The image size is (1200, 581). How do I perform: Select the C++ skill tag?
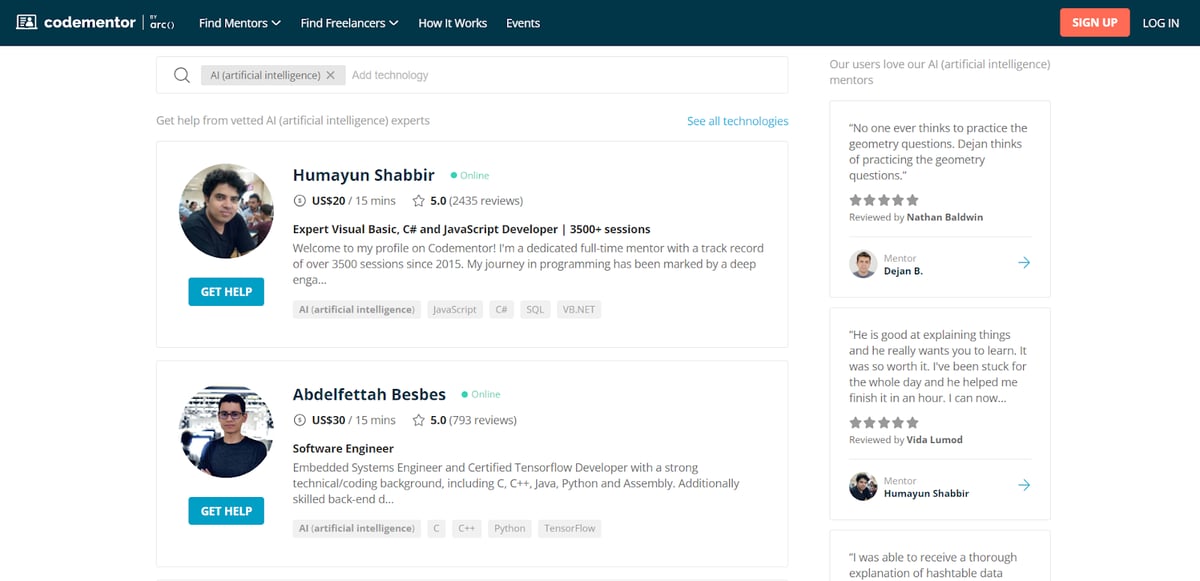tap(467, 528)
